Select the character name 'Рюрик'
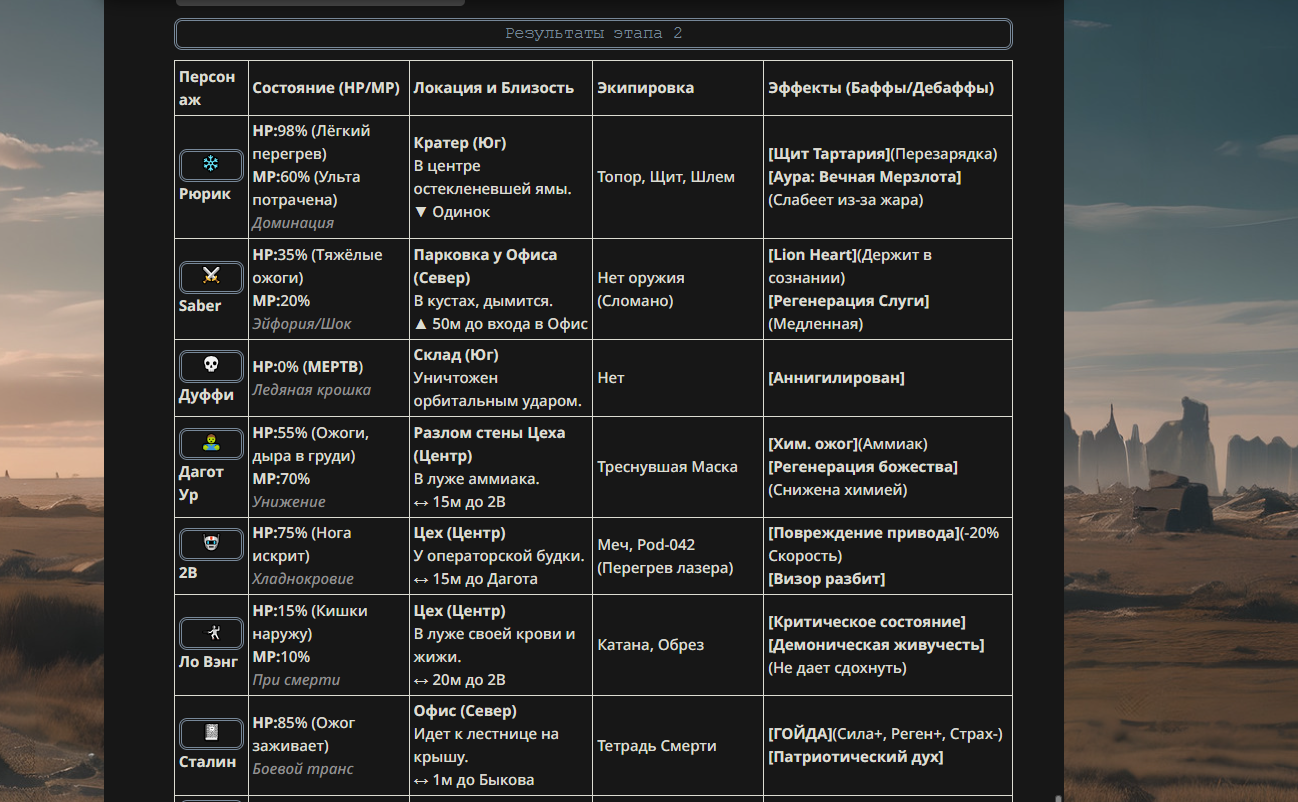 pos(205,194)
